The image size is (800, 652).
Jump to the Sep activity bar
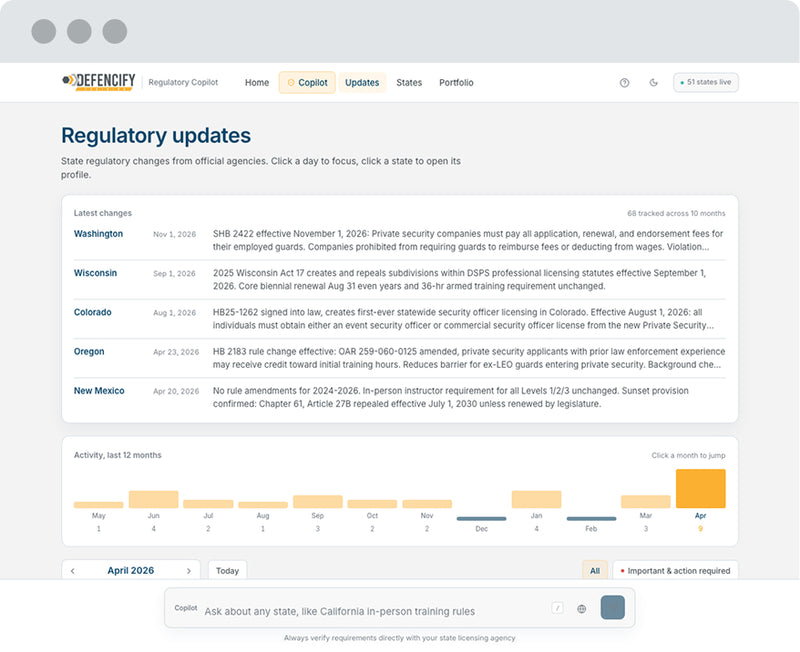pos(317,501)
